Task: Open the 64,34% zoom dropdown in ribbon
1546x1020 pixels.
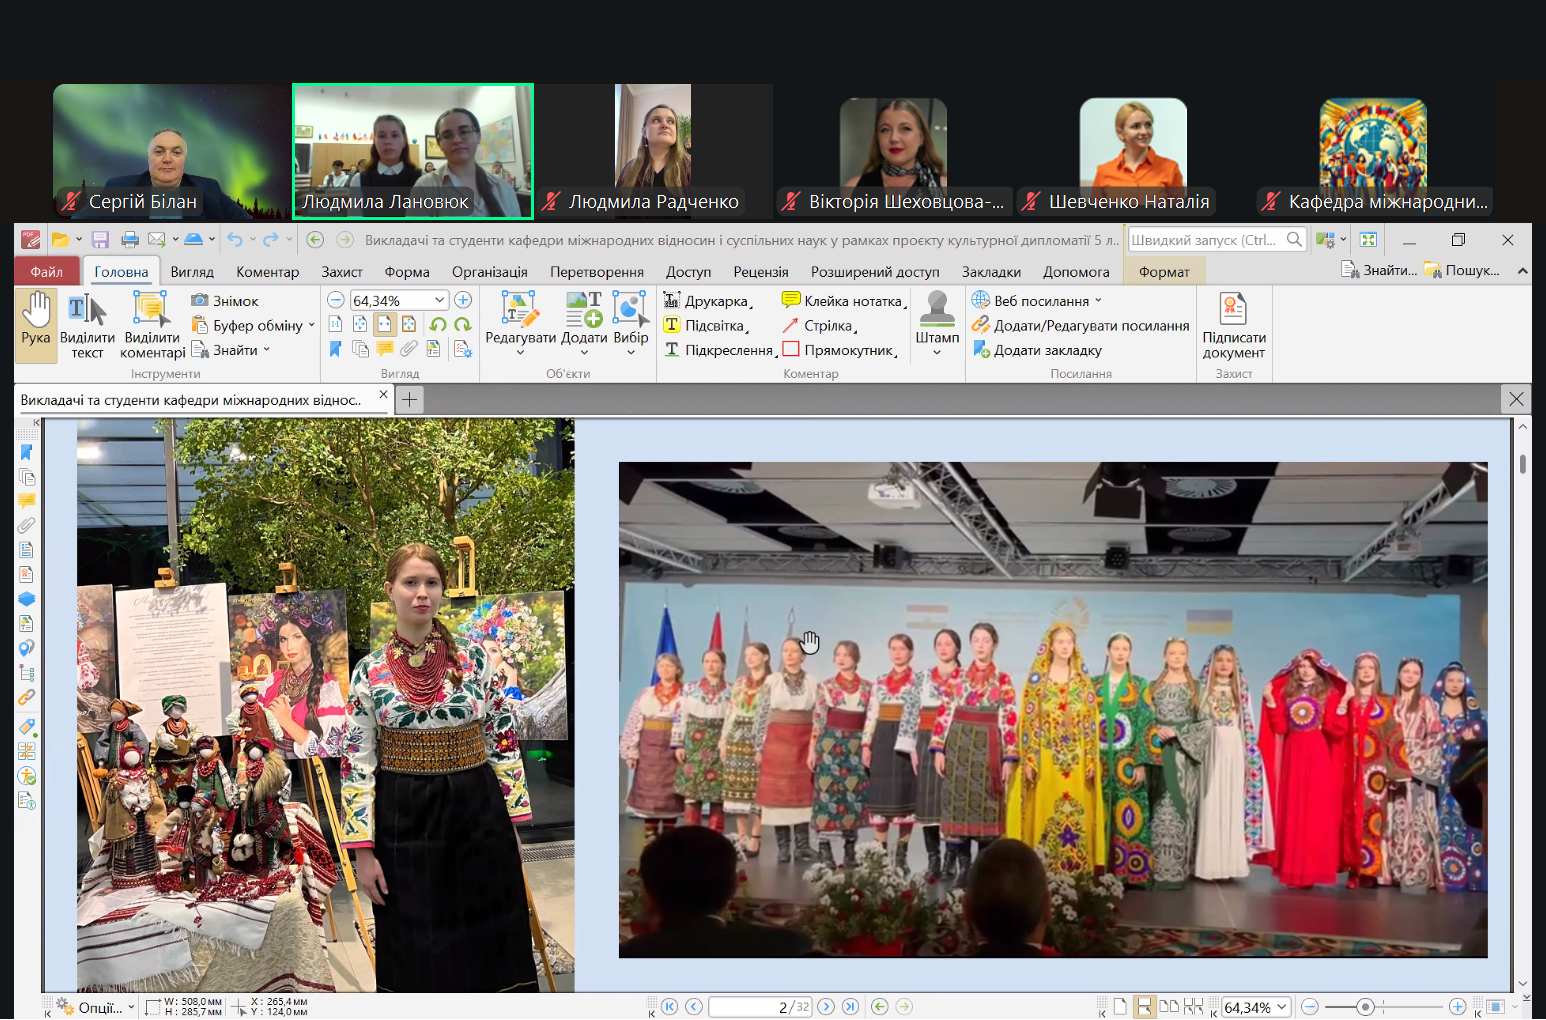Action: point(439,301)
